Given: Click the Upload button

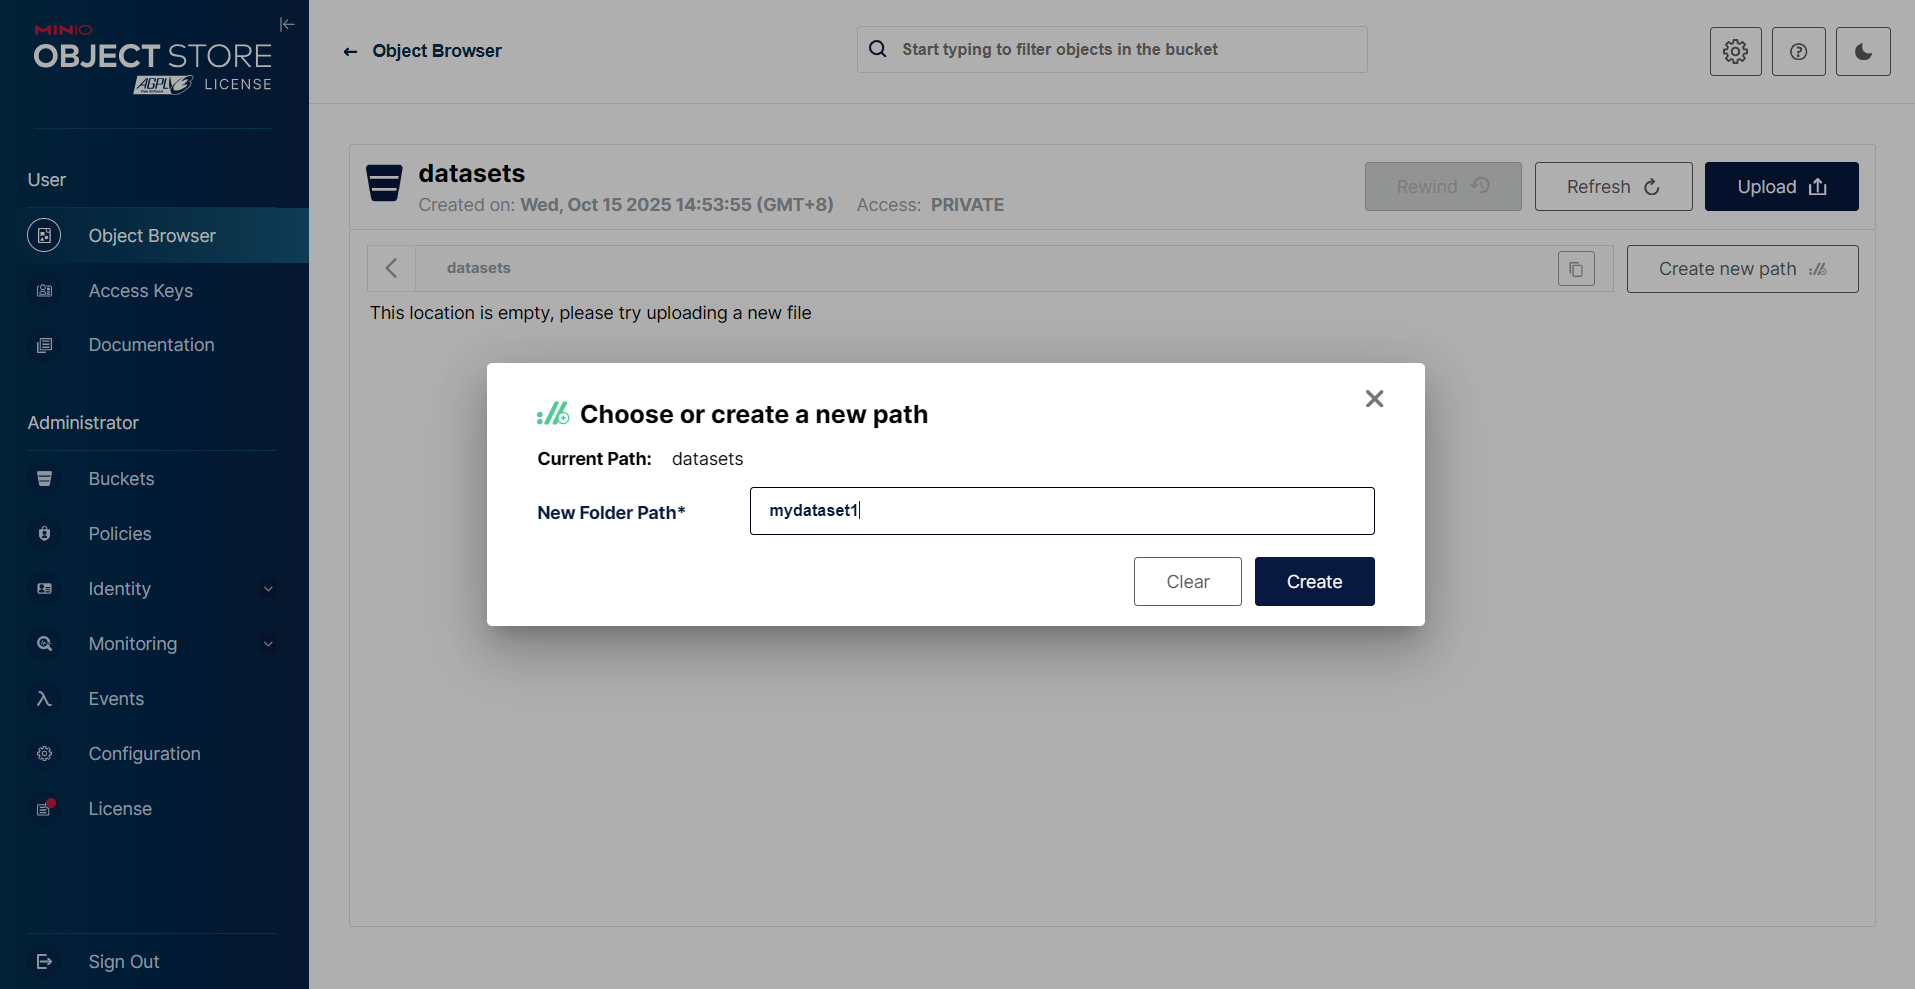Looking at the screenshot, I should click(1780, 187).
